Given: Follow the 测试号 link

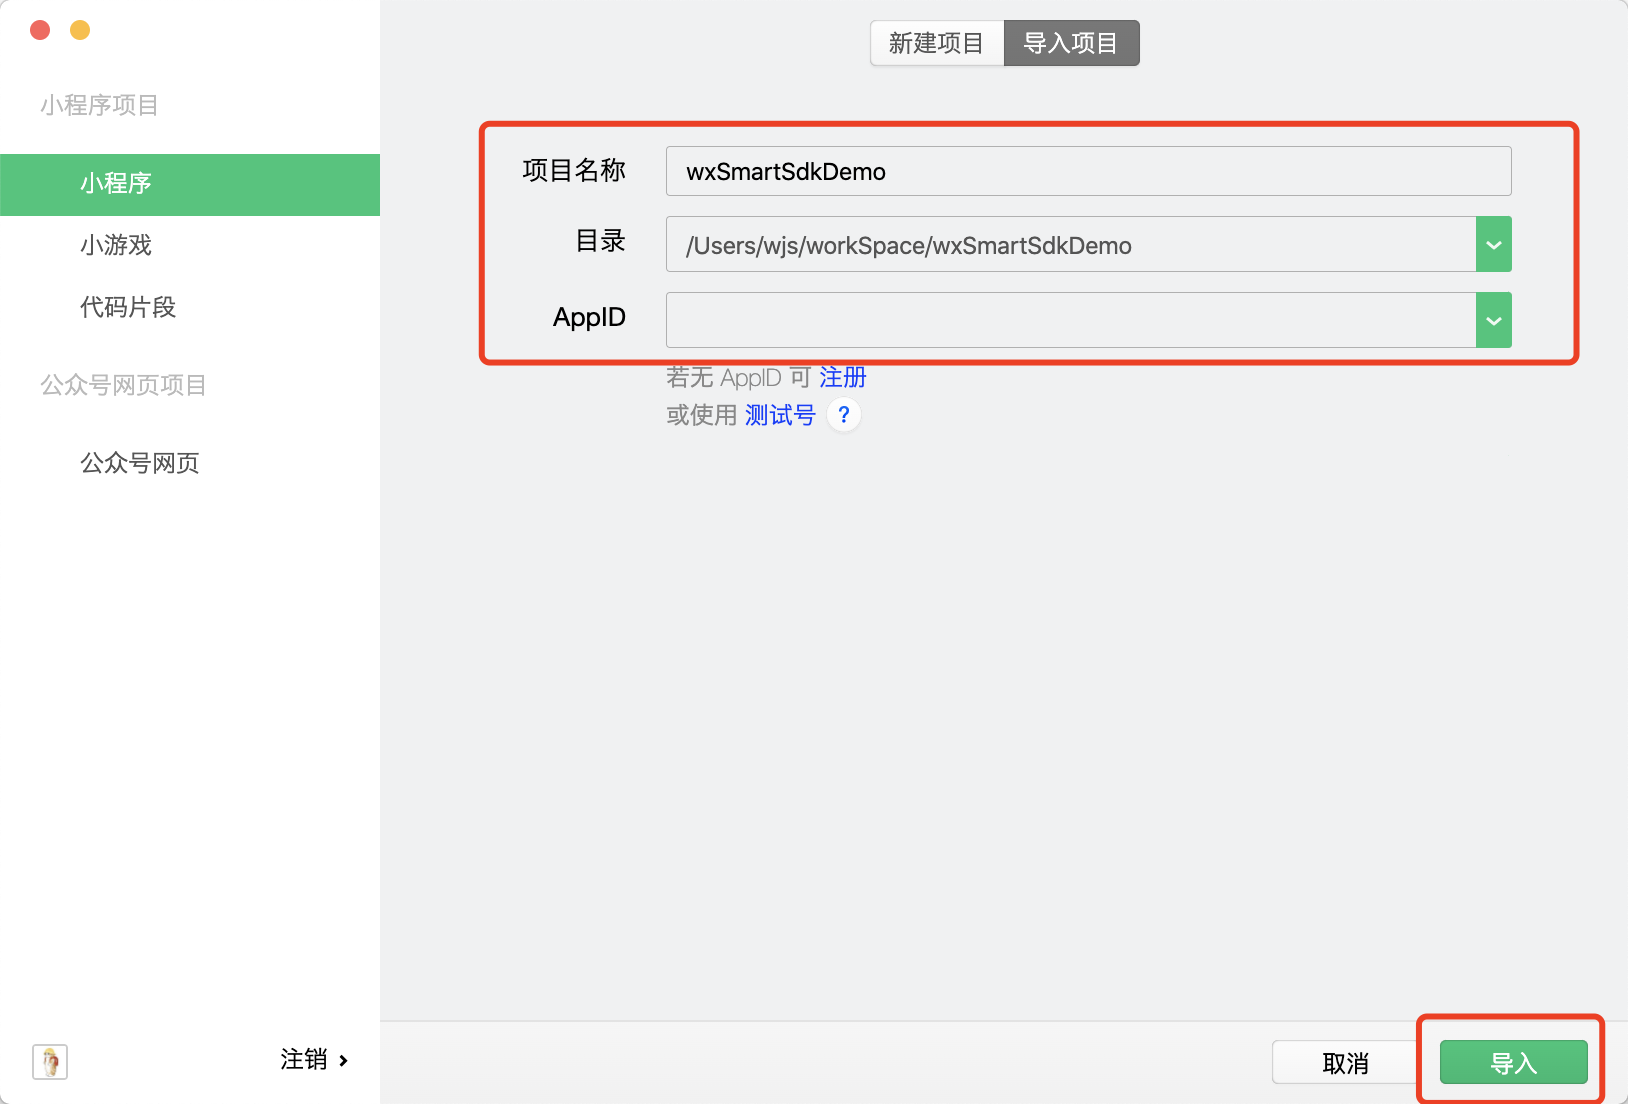Looking at the screenshot, I should pyautogui.click(x=780, y=415).
